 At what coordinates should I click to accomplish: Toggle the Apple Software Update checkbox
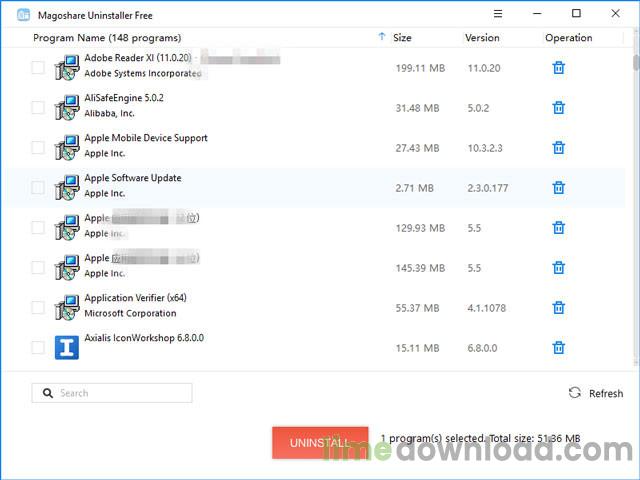[38, 188]
